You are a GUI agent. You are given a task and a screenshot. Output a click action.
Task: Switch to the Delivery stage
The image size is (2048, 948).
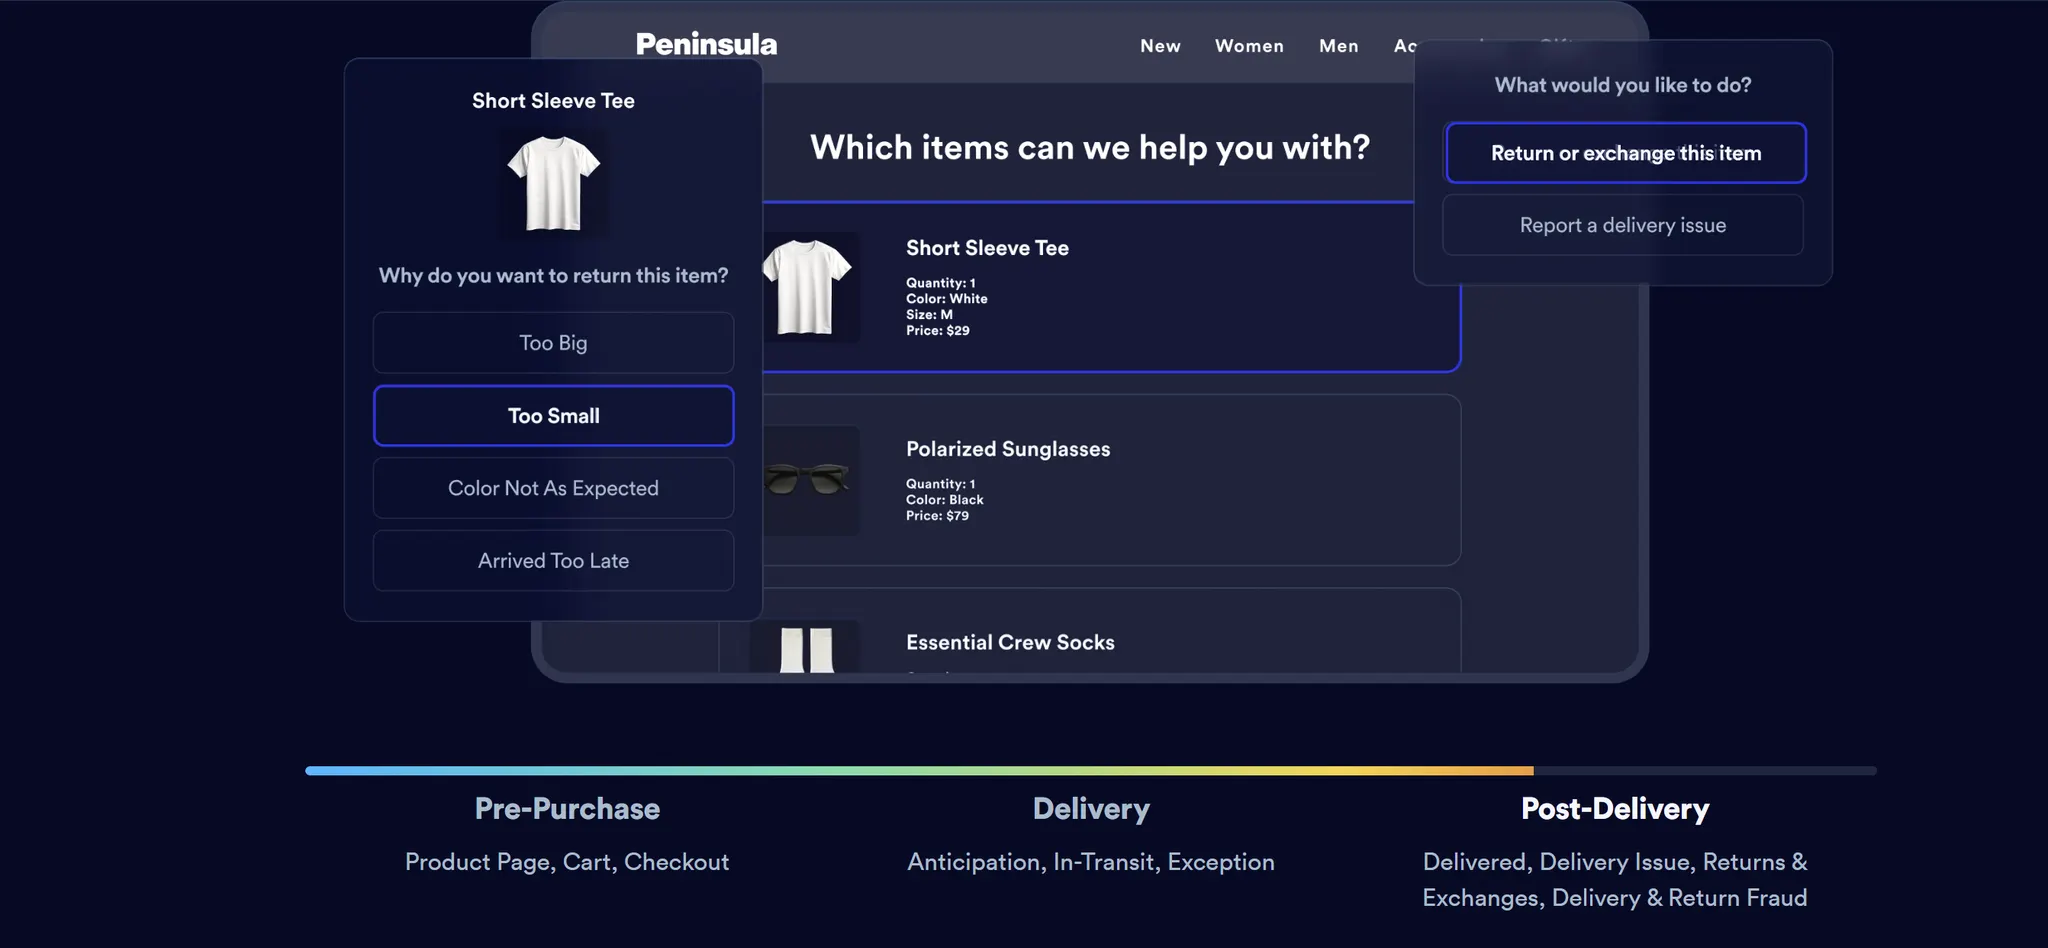tap(1091, 809)
